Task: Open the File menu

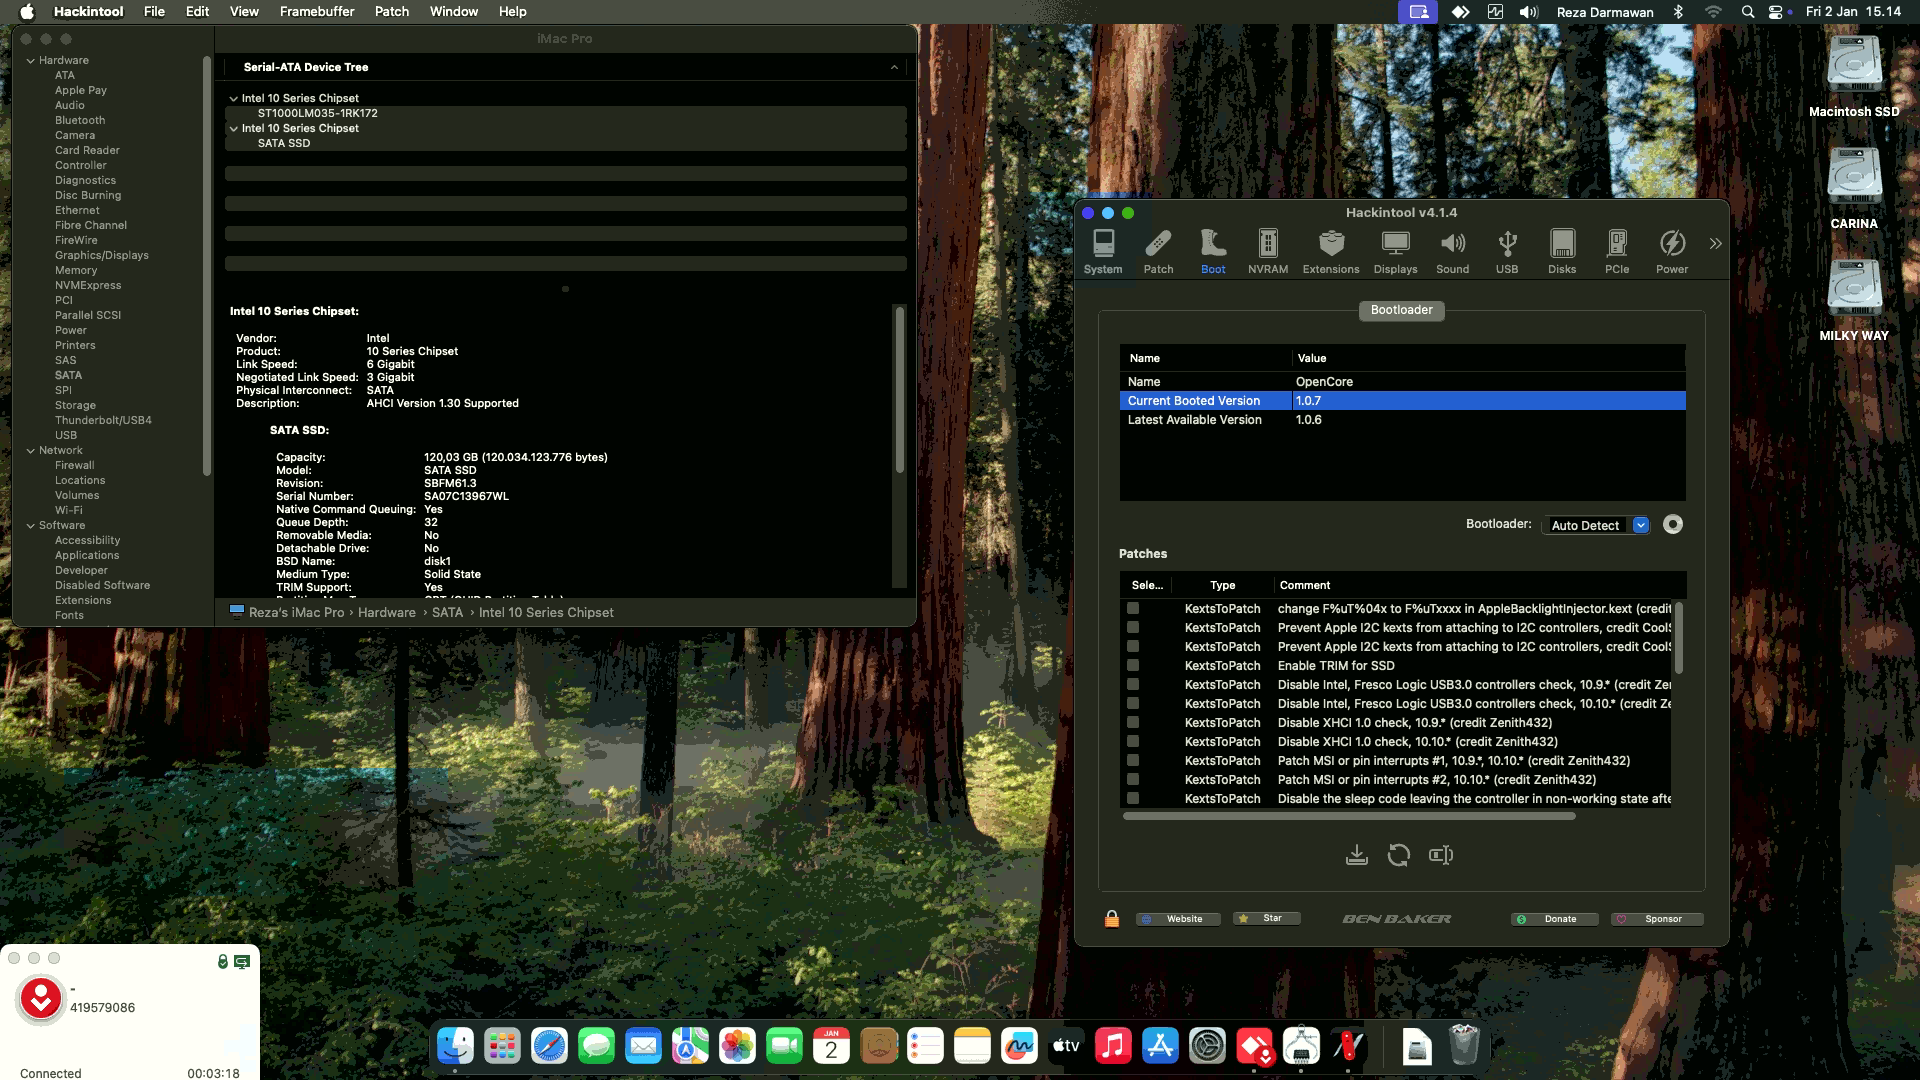Action: 154,12
